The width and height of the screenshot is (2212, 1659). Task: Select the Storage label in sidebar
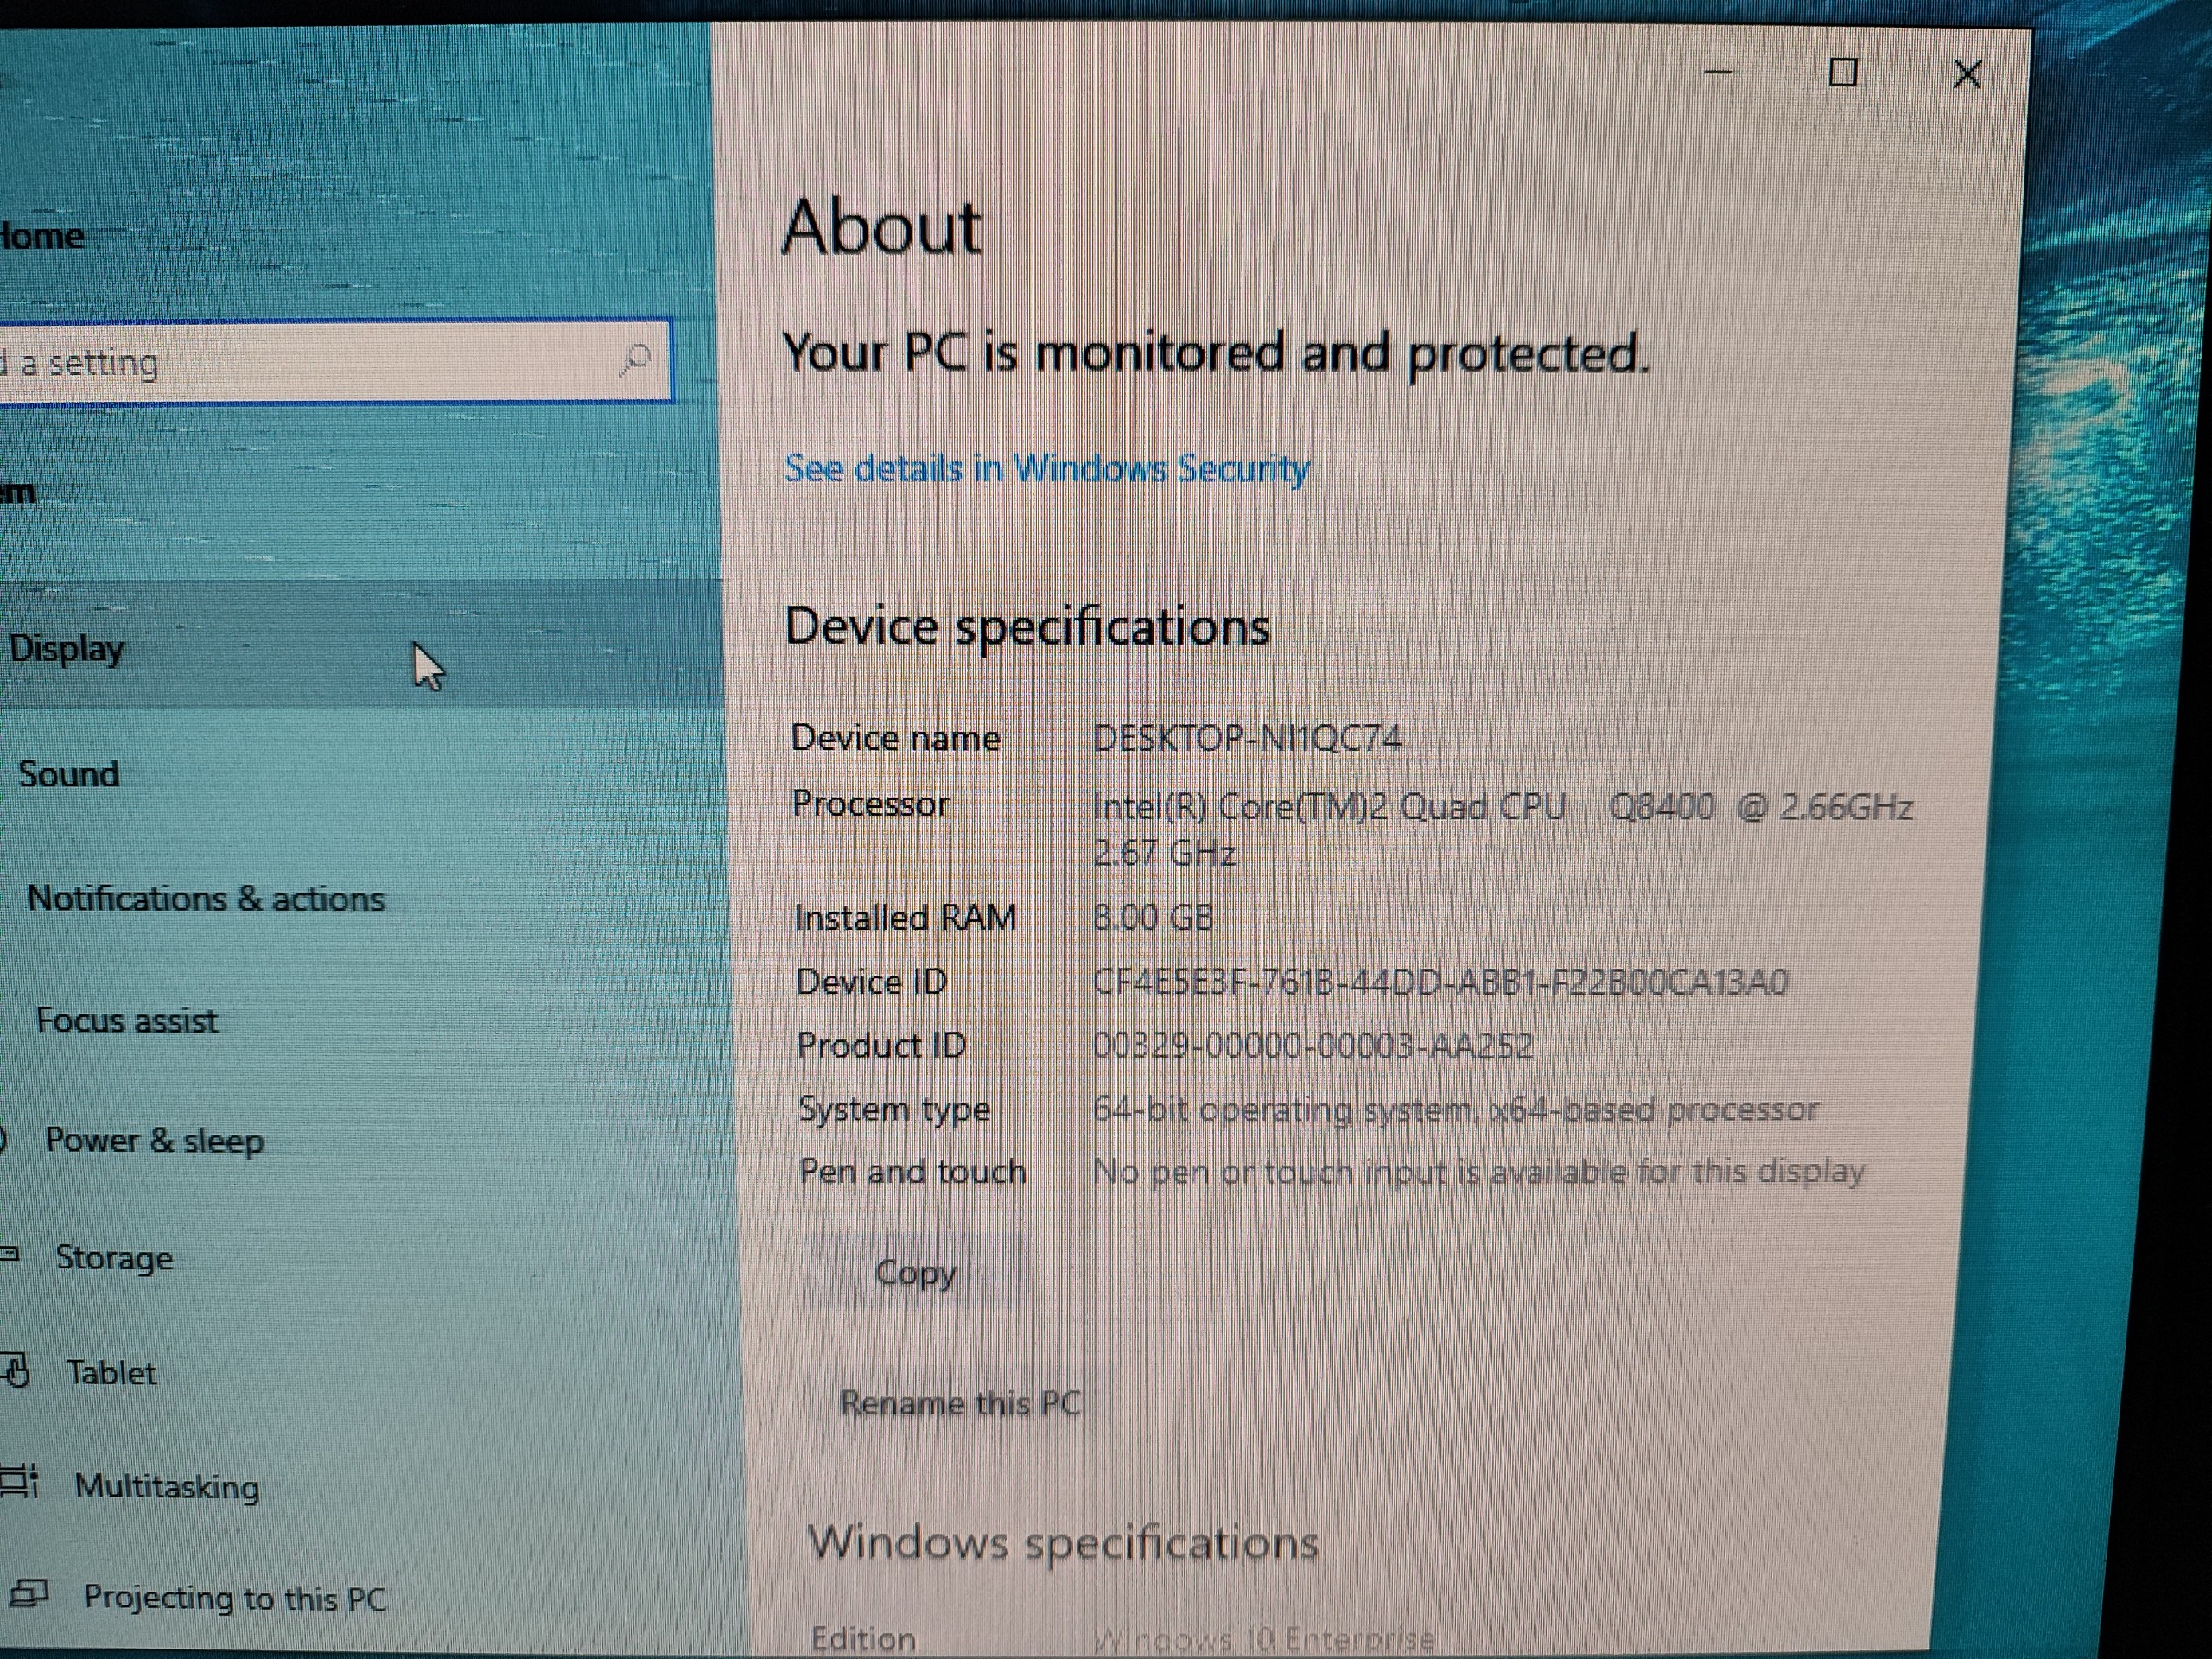[x=114, y=1257]
